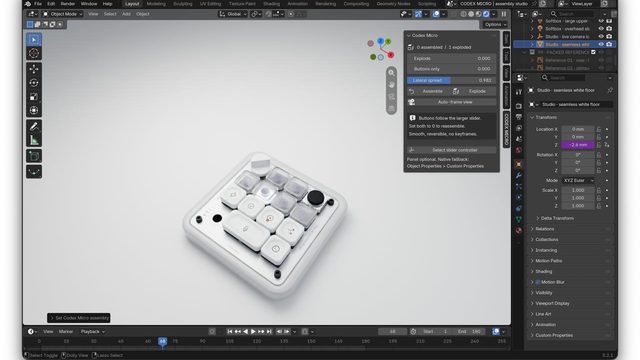
Task: Open the Object Mode dropdown
Action: (x=62, y=14)
